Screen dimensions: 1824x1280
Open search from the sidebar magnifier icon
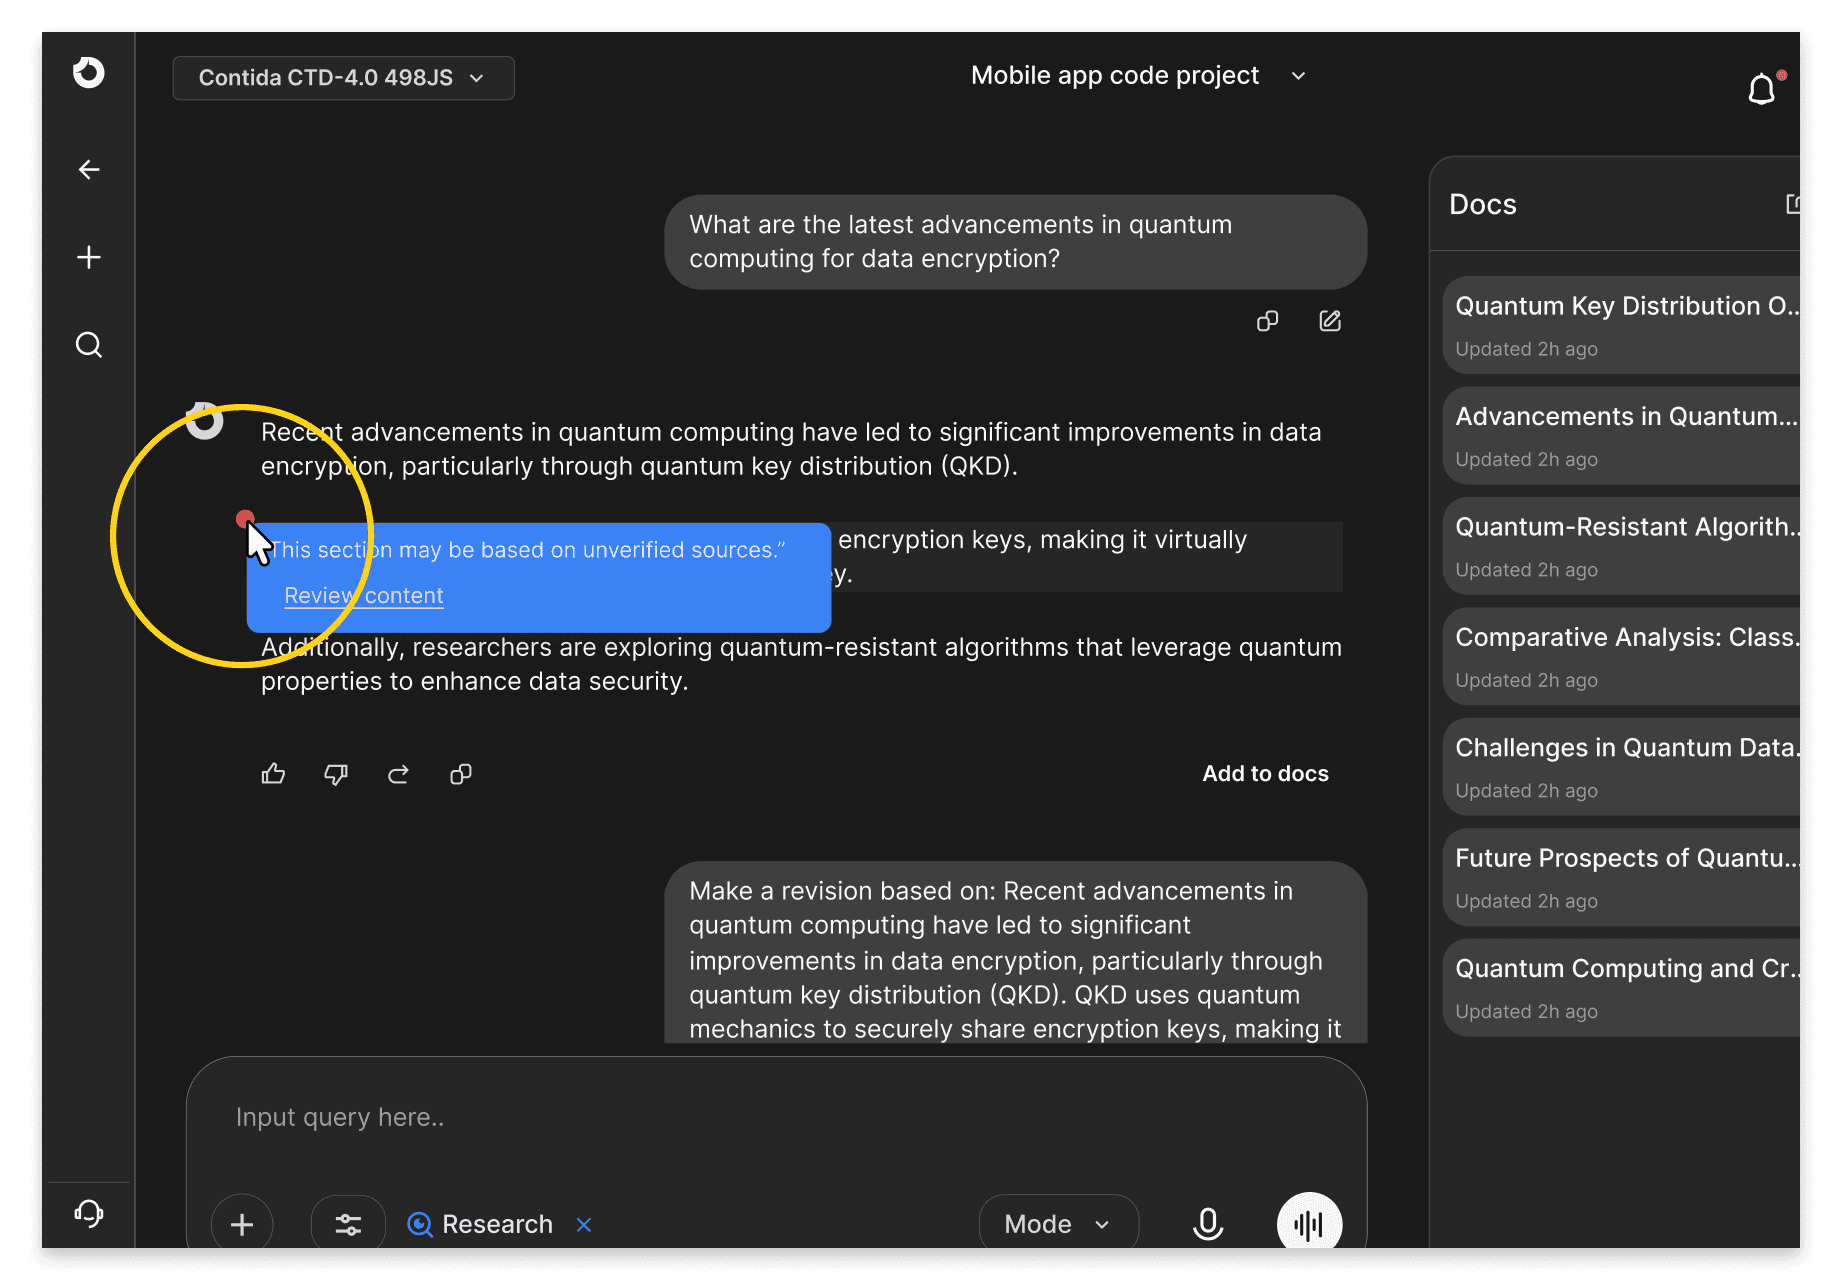89,345
